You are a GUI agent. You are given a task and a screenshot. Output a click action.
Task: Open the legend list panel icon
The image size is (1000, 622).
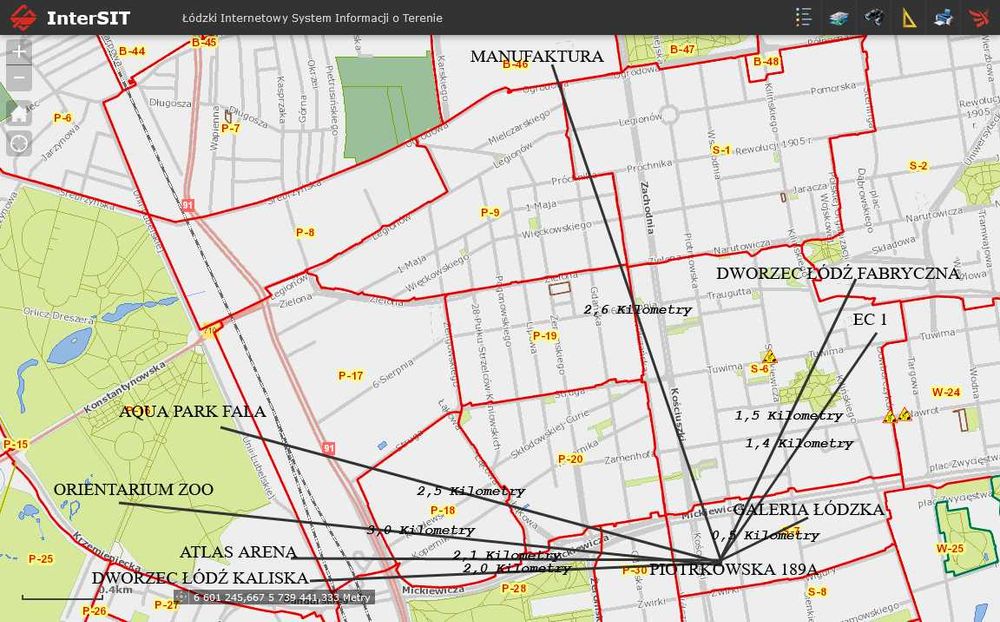(x=804, y=17)
